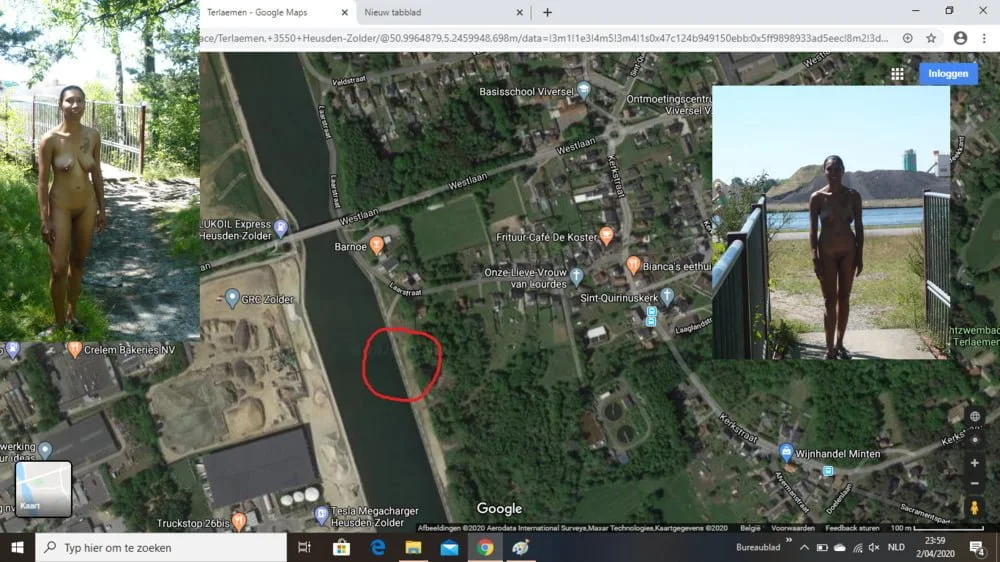Select the Onze-Lieve-Vrouw van Lourdes marker

(x=576, y=276)
